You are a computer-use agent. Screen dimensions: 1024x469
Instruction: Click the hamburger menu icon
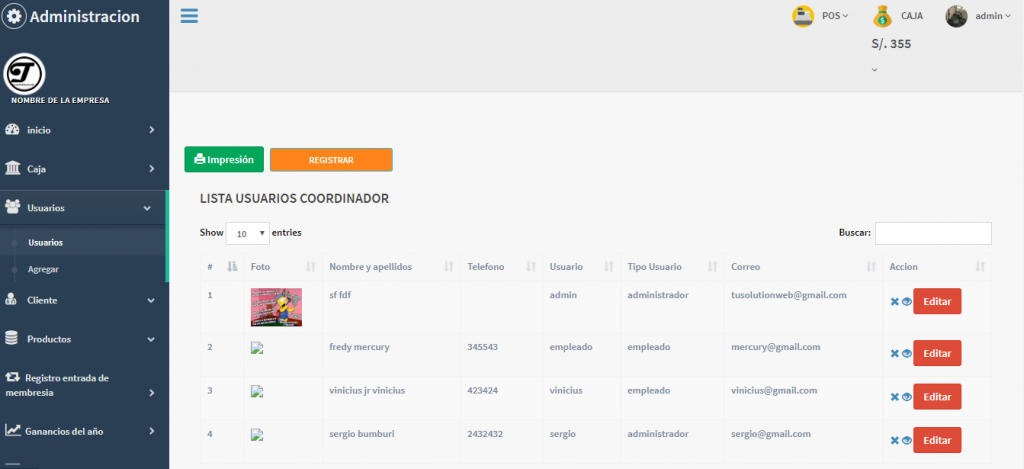[x=189, y=15]
